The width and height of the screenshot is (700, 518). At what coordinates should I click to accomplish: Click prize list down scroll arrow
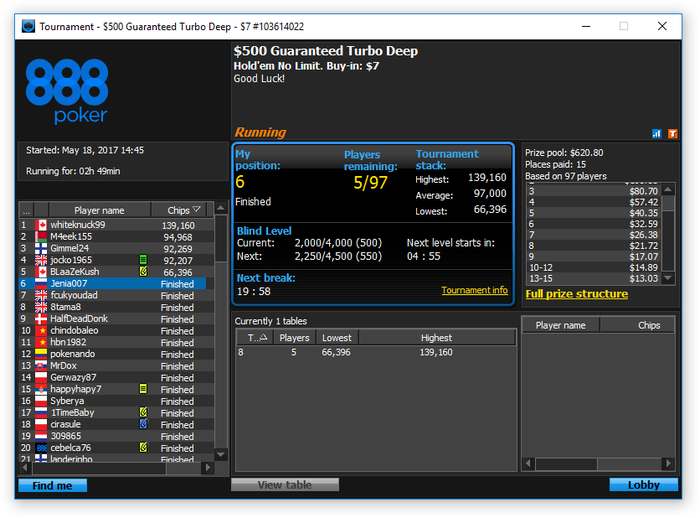click(x=668, y=278)
